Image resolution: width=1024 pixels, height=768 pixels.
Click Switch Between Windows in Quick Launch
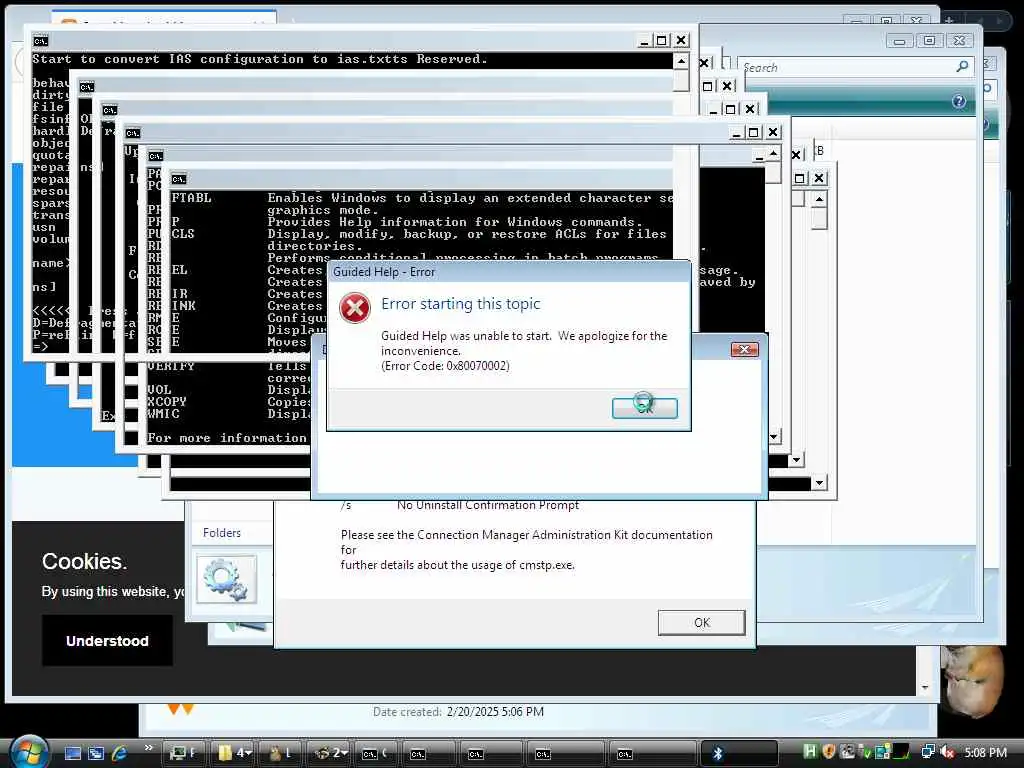pyautogui.click(x=96, y=753)
